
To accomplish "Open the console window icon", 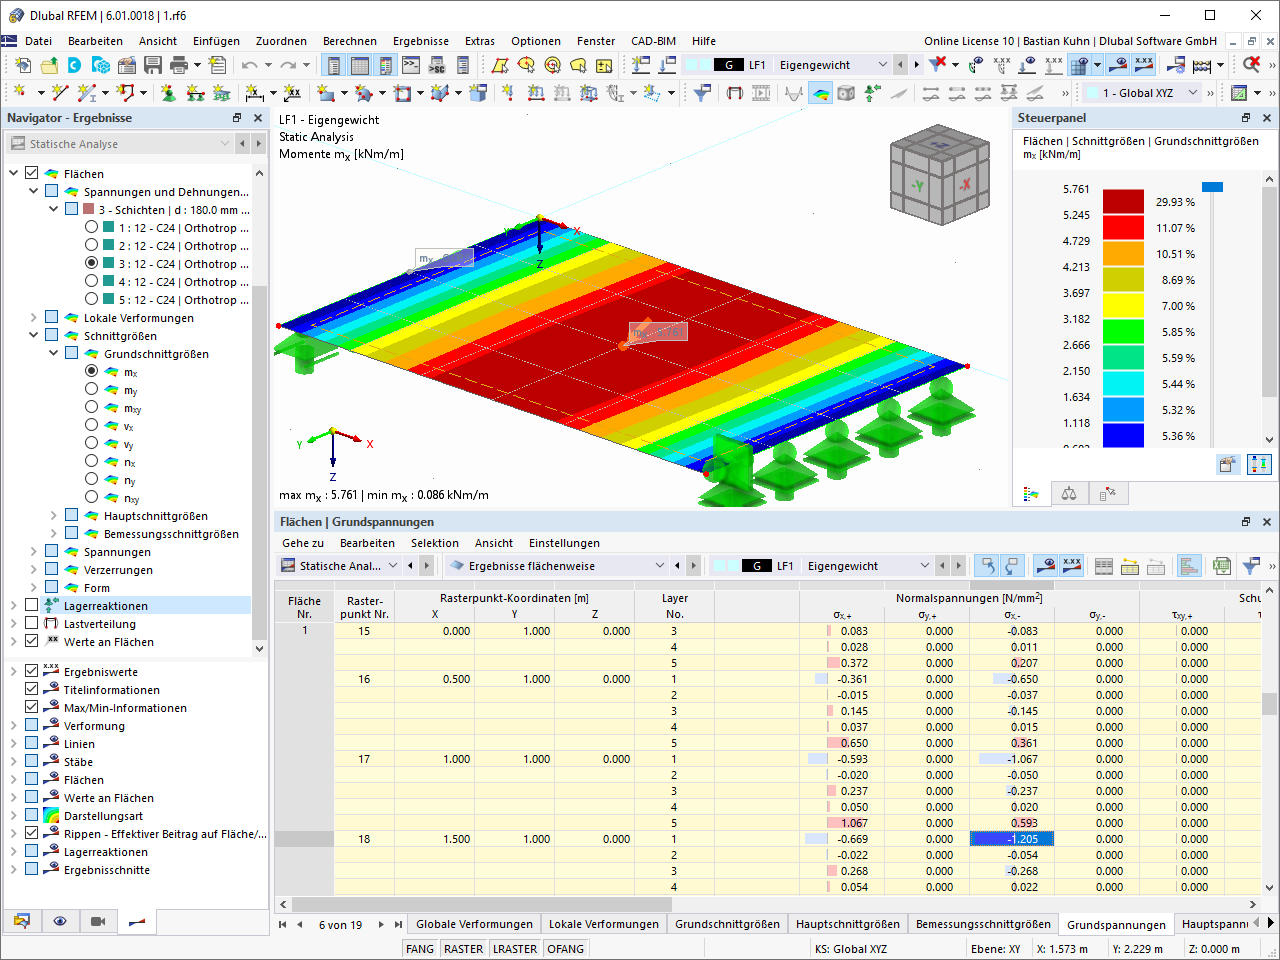I will click(411, 65).
